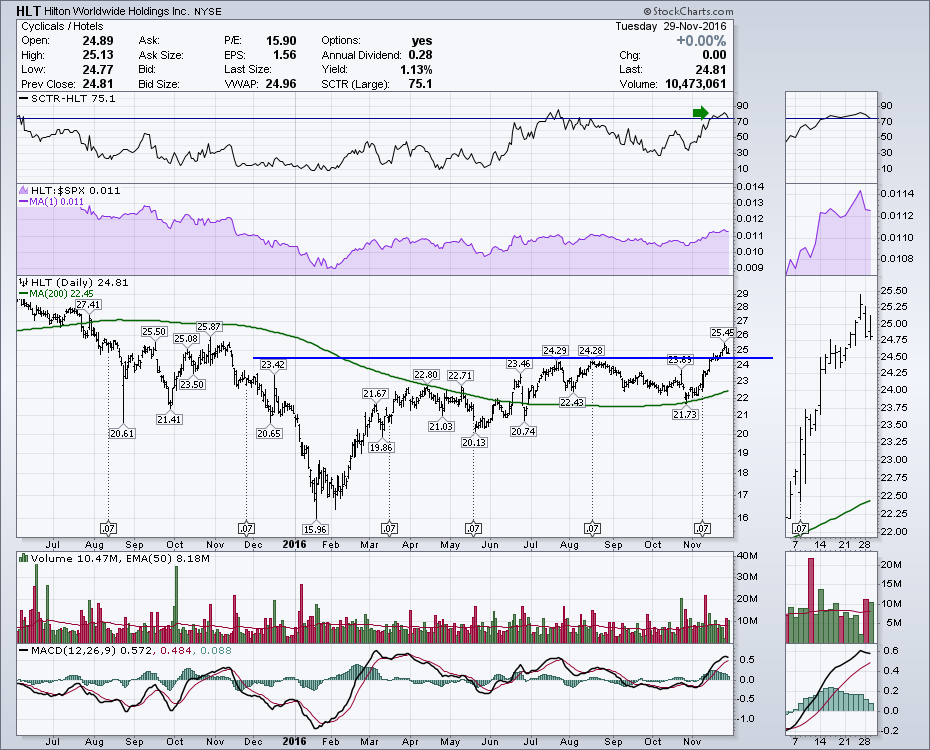
Task: Click the 25.45 high price label
Action: (x=723, y=331)
